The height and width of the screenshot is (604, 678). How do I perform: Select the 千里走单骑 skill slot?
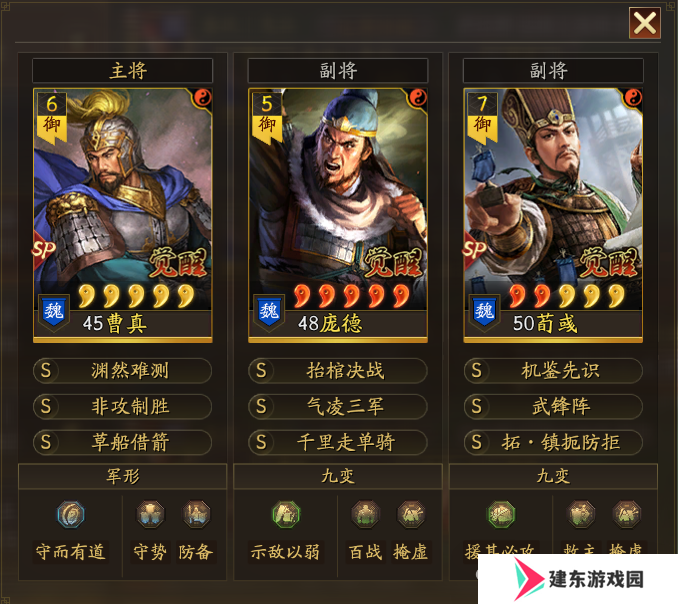pos(338,442)
